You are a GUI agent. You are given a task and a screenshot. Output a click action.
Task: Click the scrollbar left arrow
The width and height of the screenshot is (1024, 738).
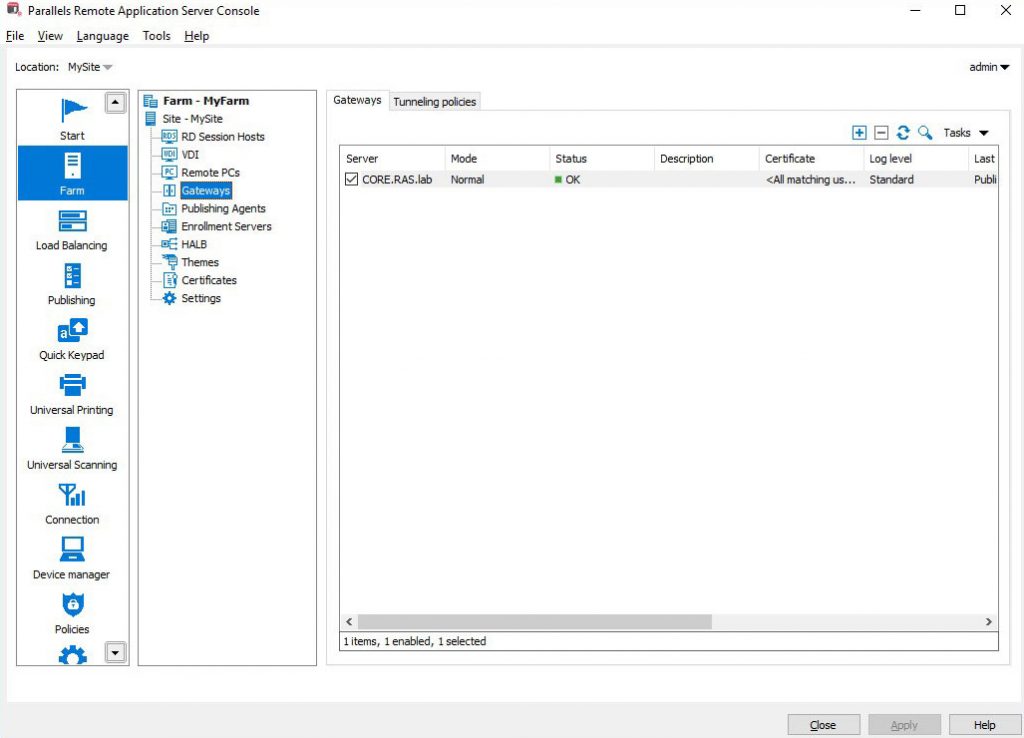click(349, 622)
